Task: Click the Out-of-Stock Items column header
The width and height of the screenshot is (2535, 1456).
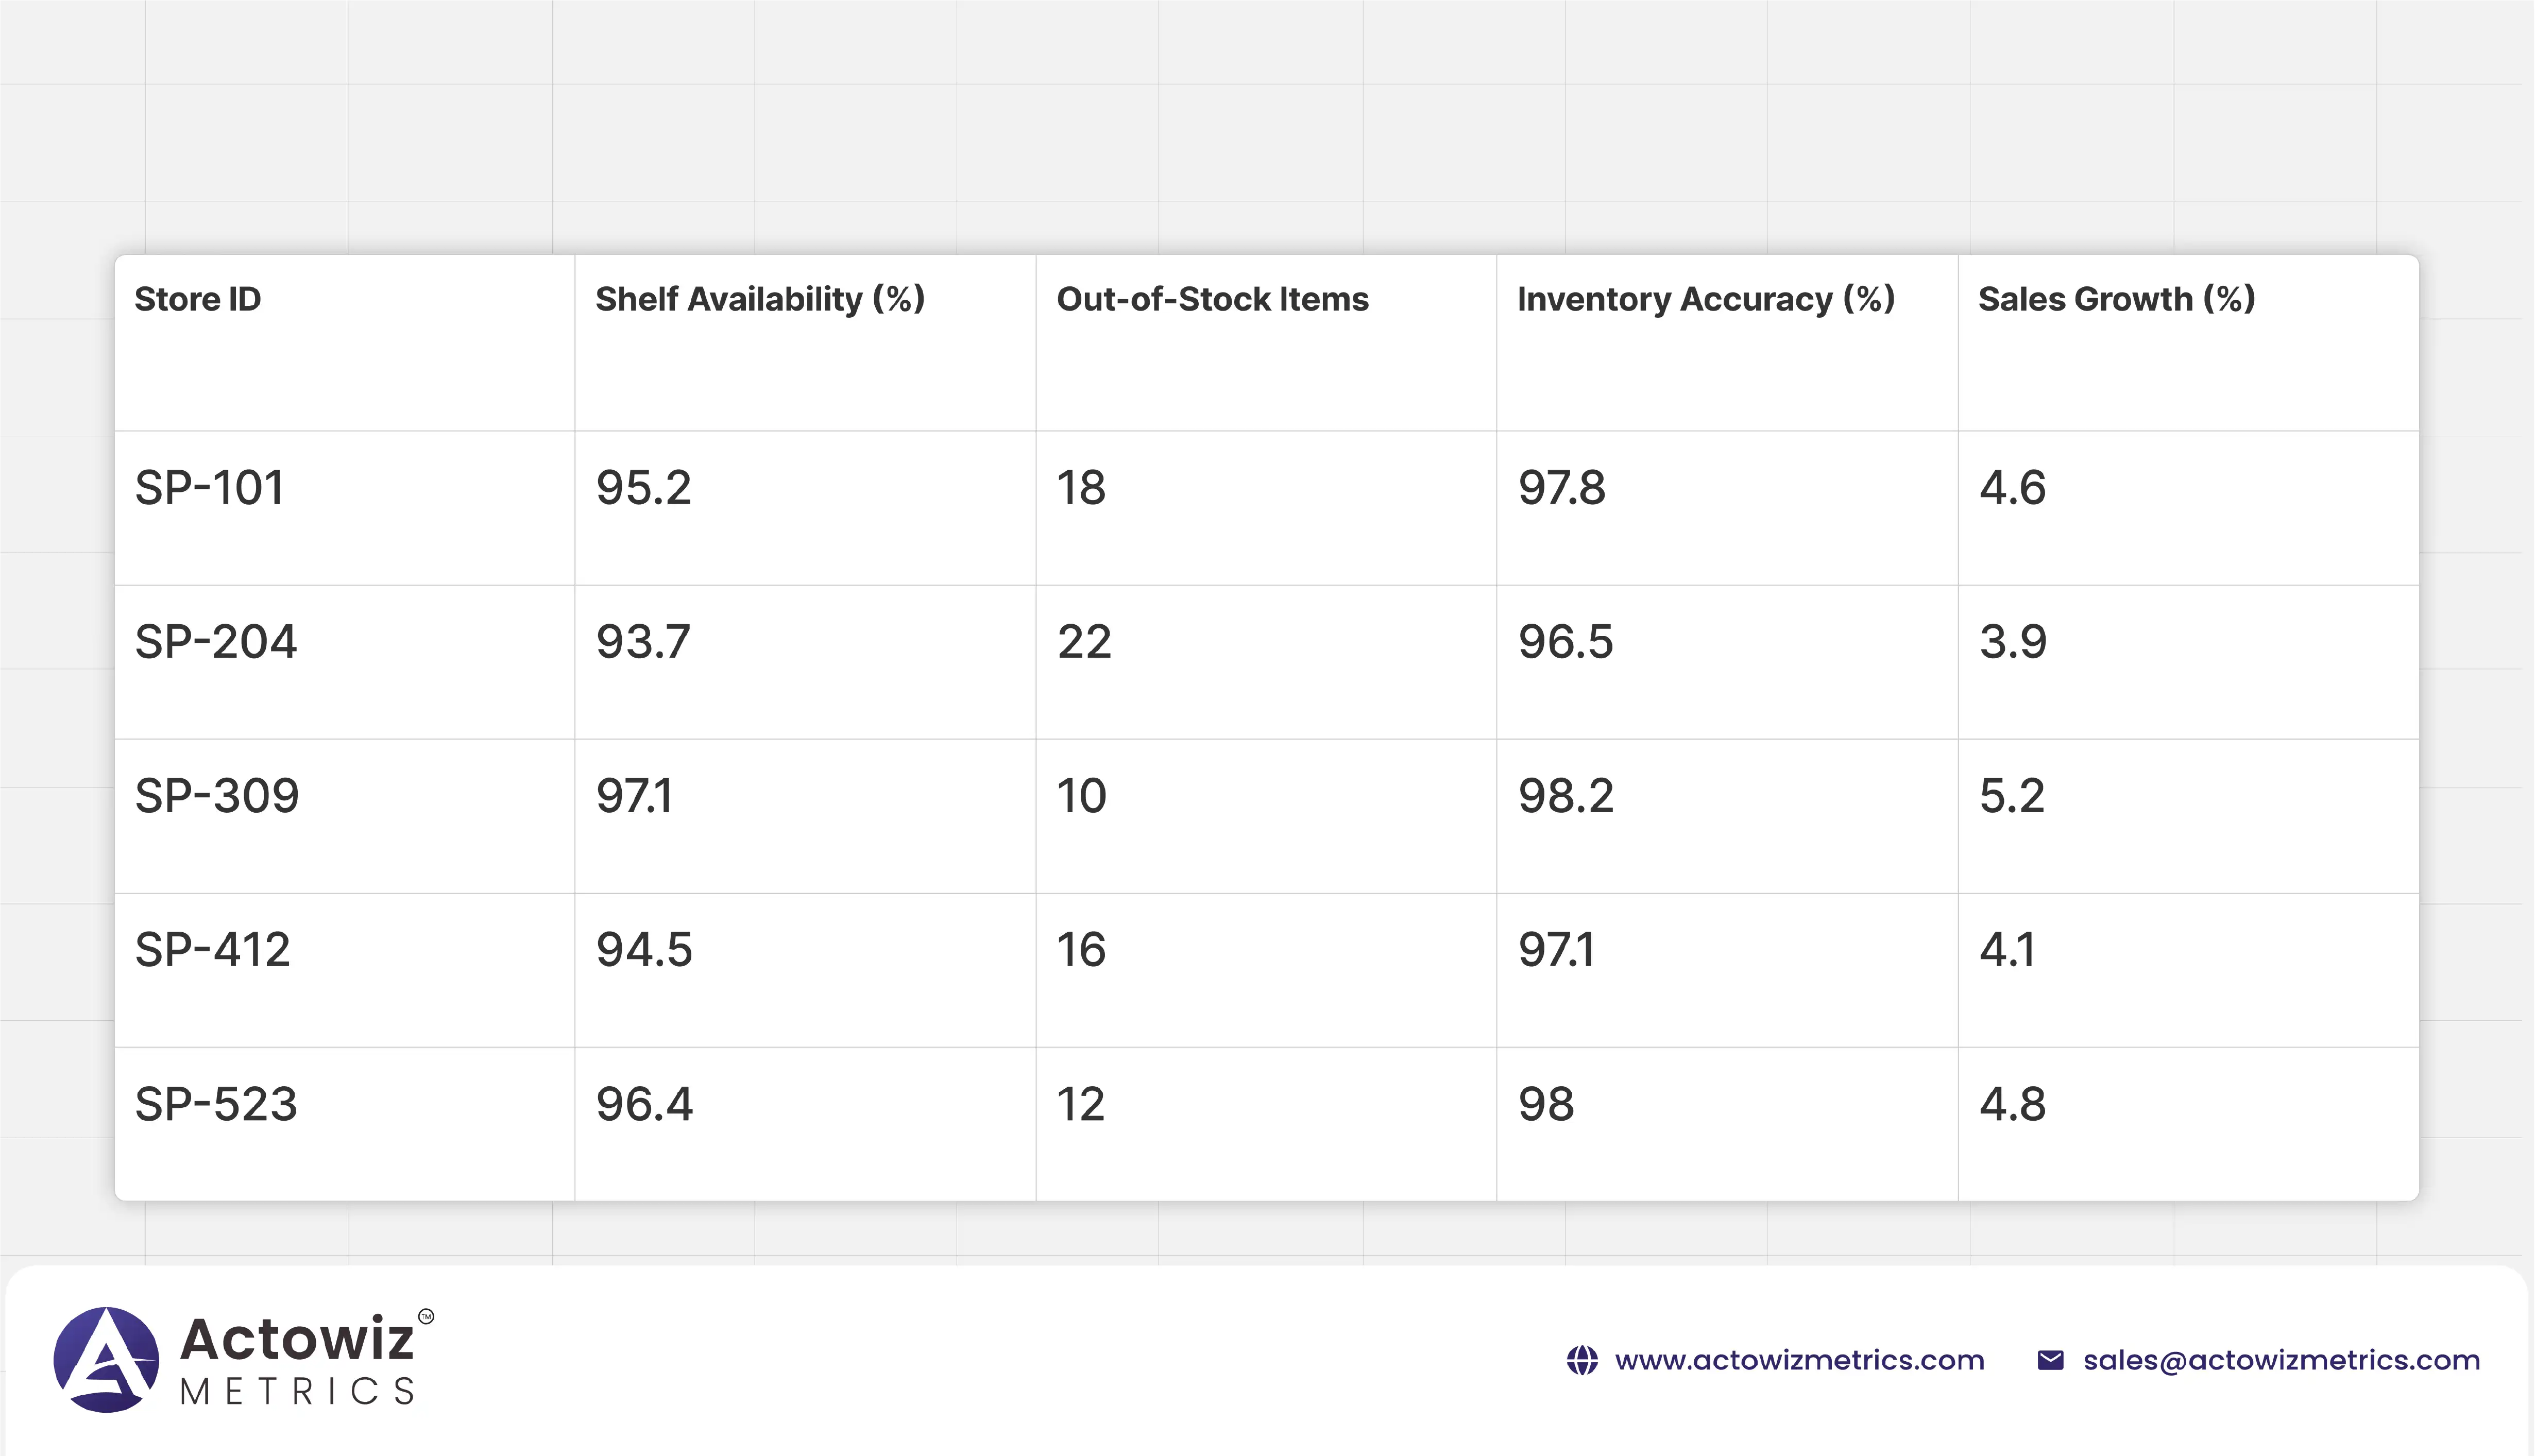Action: (x=1212, y=299)
